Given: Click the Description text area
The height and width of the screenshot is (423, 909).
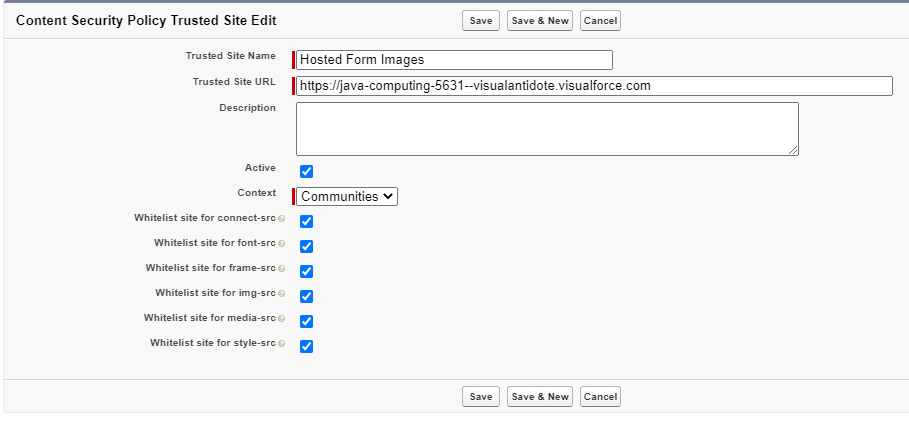Looking at the screenshot, I should [x=547, y=128].
